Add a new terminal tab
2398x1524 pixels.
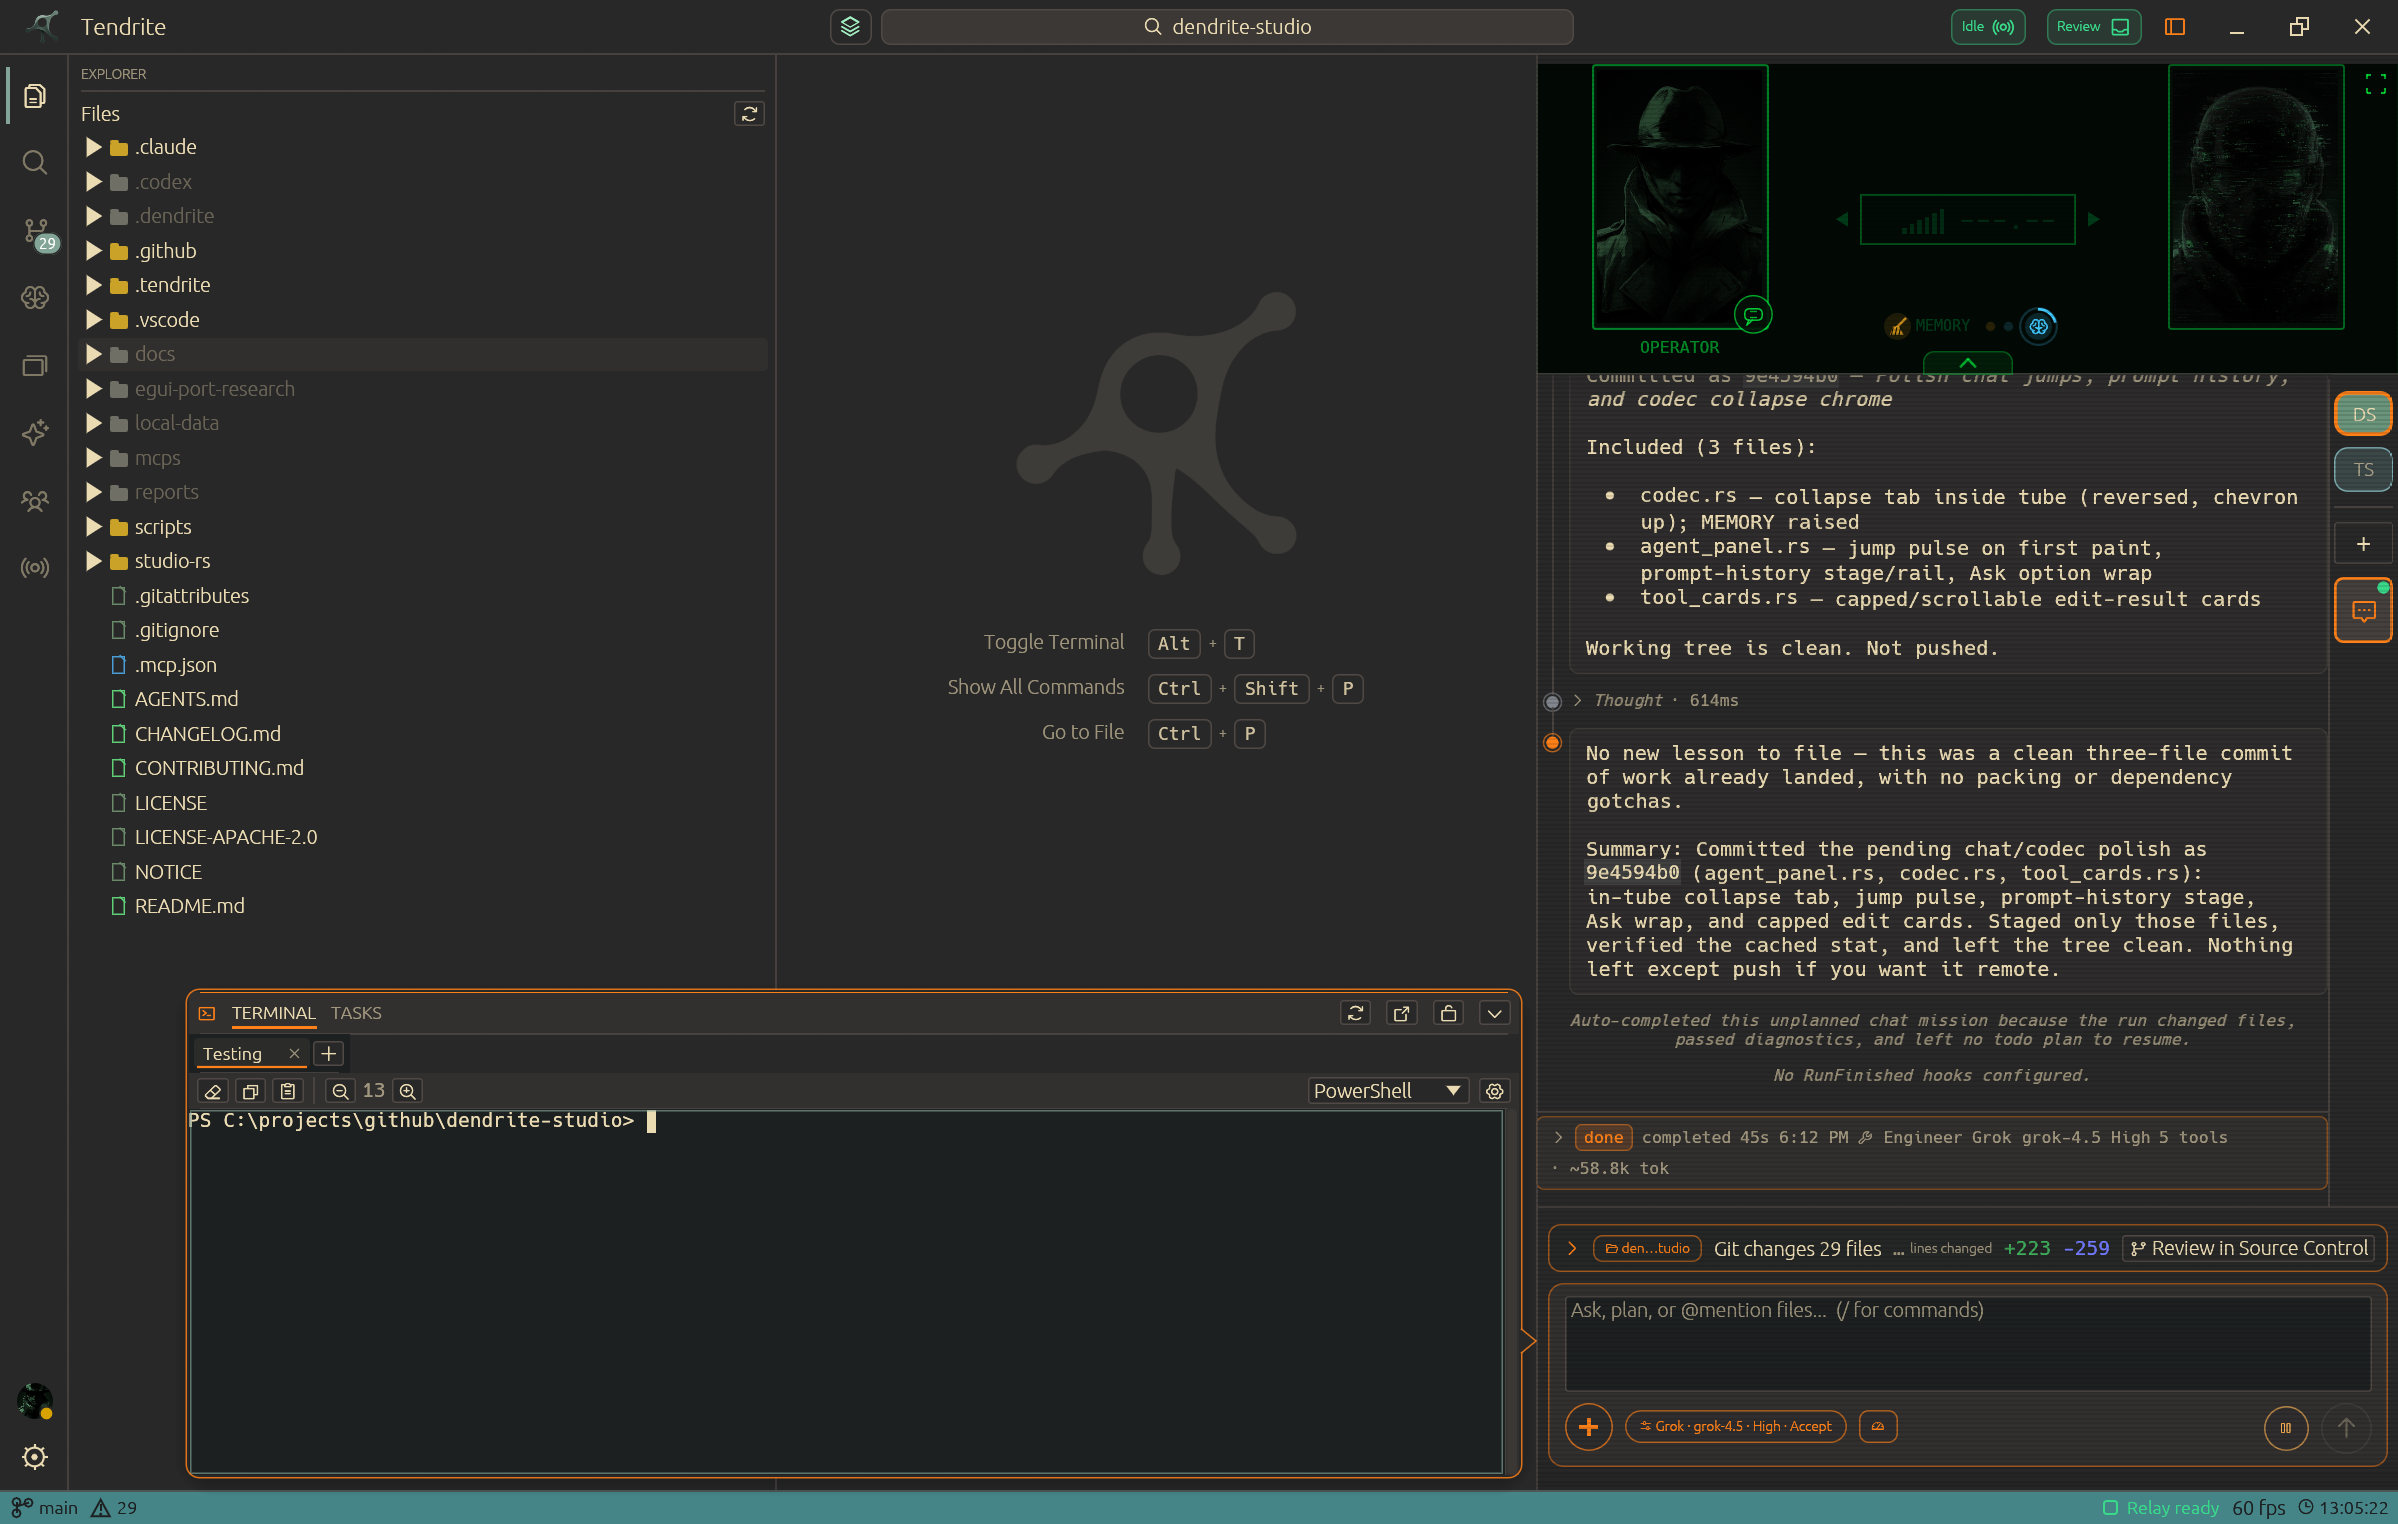pyautogui.click(x=328, y=1053)
